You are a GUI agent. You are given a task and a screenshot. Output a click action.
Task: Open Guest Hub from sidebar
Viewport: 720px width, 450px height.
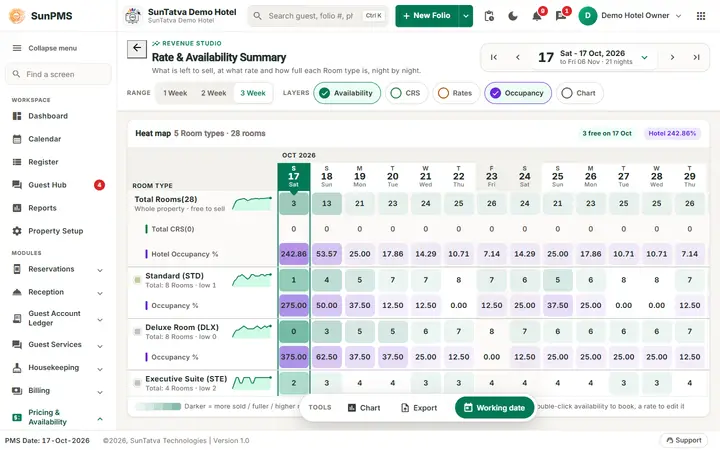47,185
